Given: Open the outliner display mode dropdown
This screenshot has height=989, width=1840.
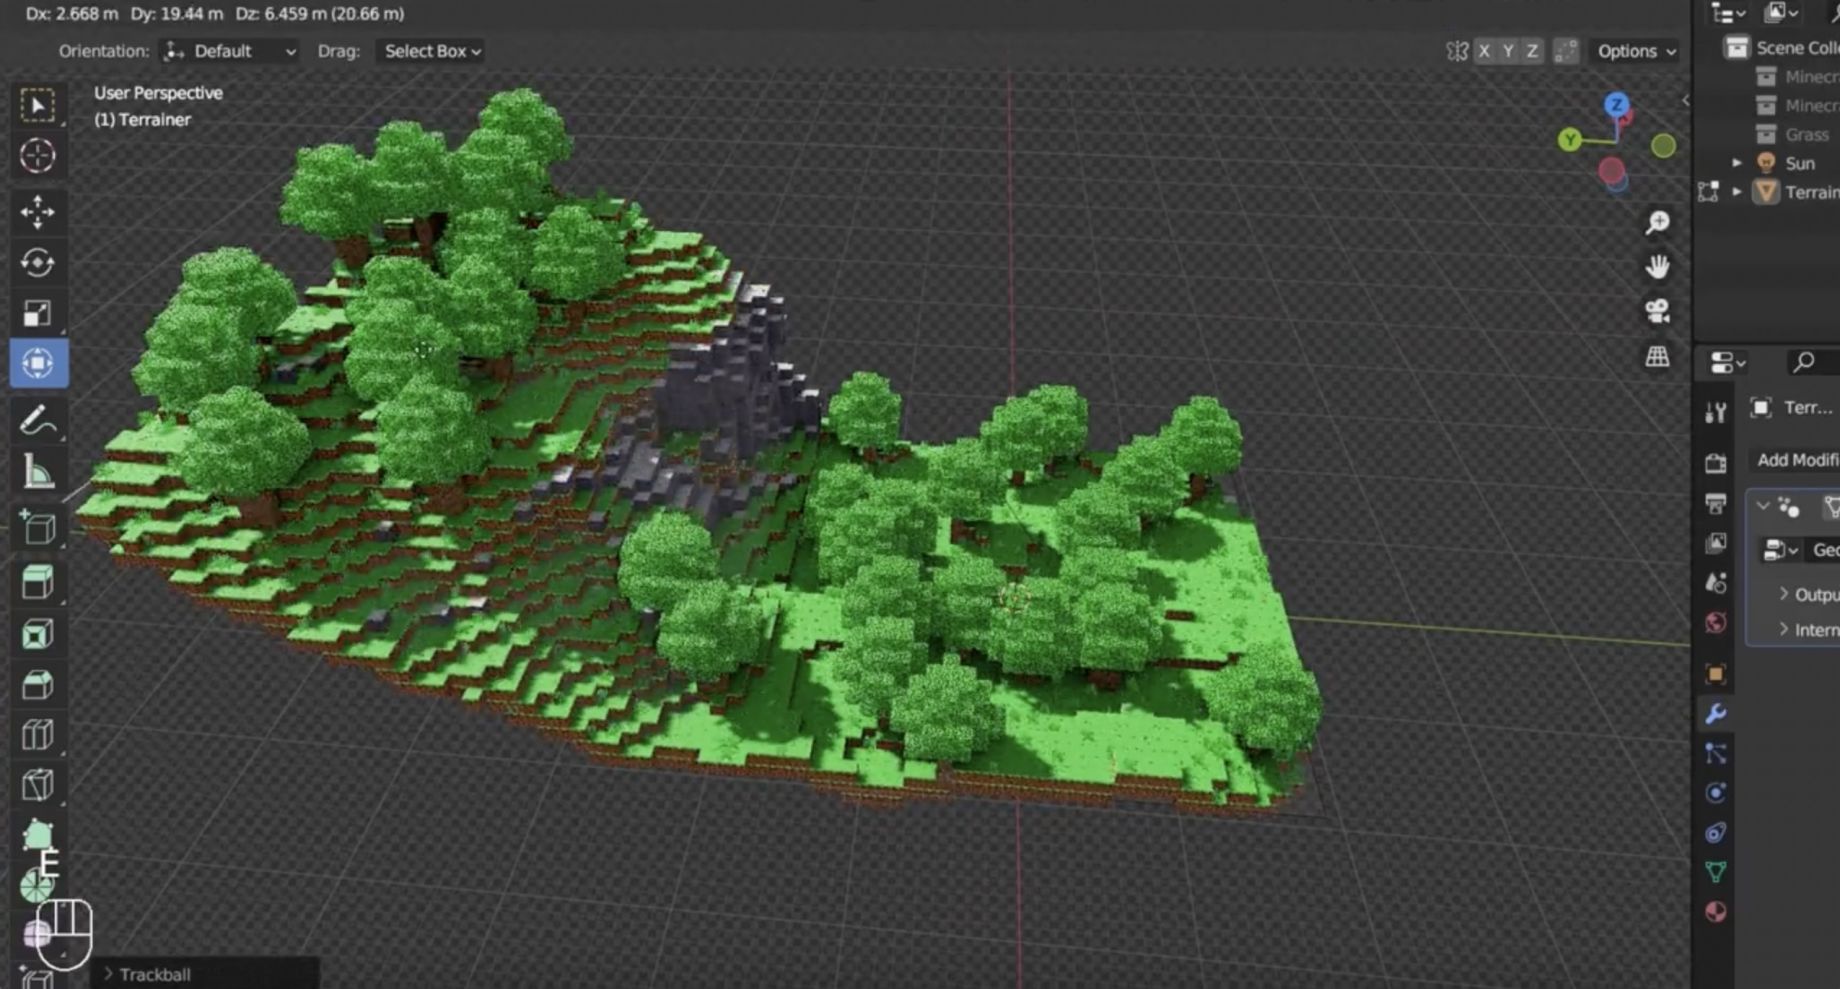Looking at the screenshot, I should tap(1782, 13).
